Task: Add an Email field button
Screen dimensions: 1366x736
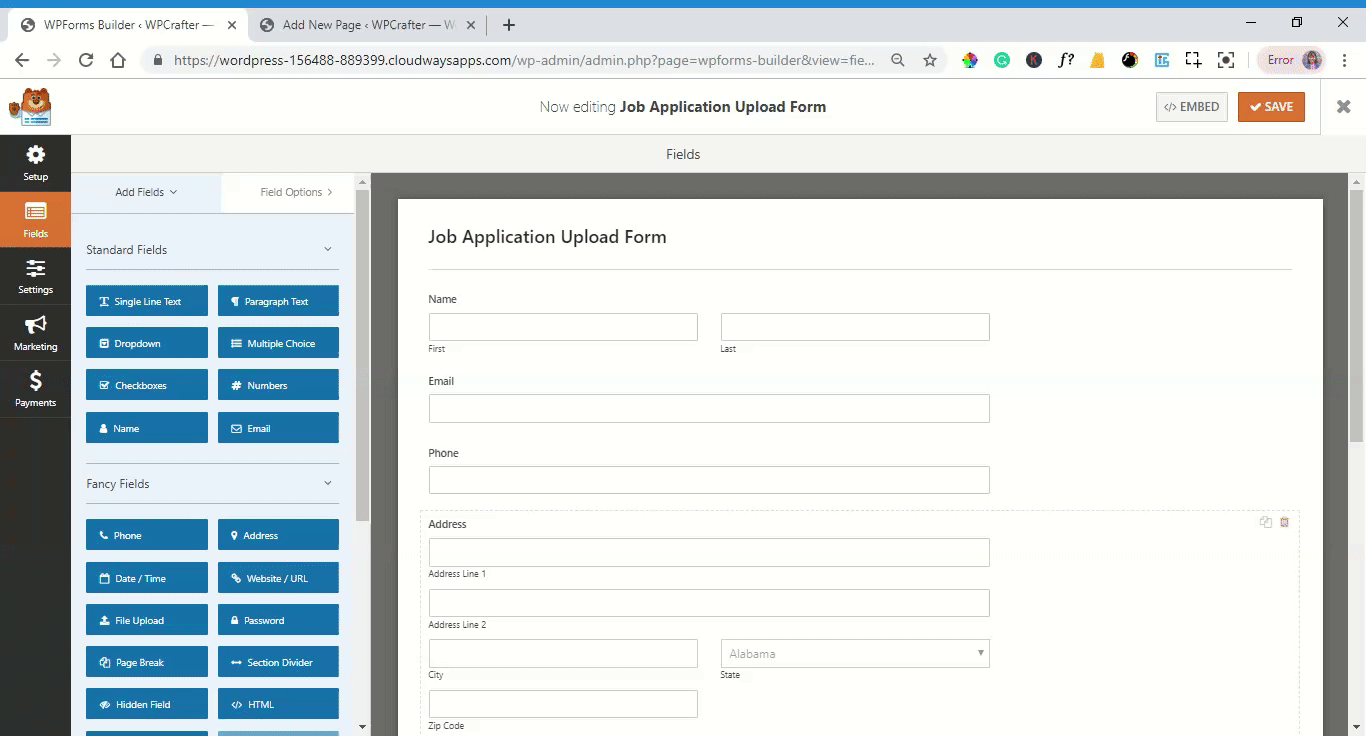Action: 278,428
